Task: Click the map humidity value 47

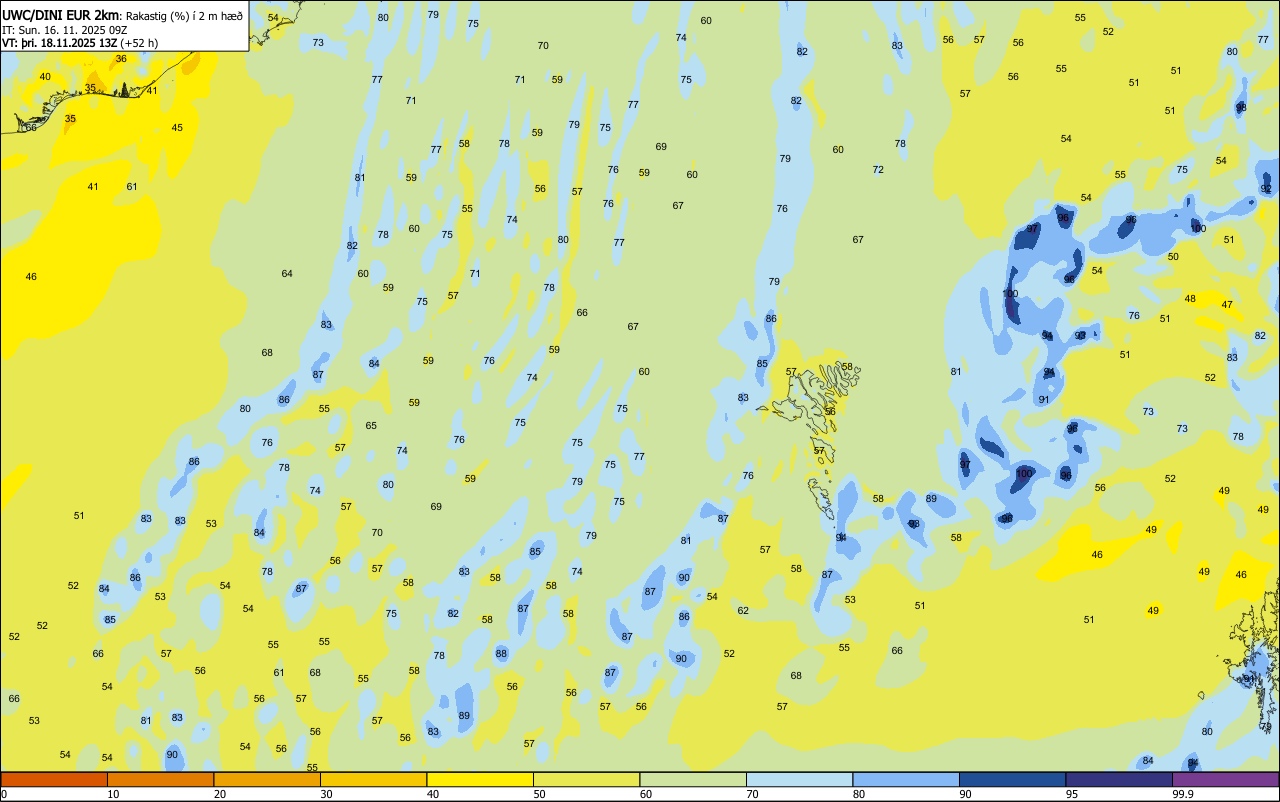Action: pos(1227,305)
